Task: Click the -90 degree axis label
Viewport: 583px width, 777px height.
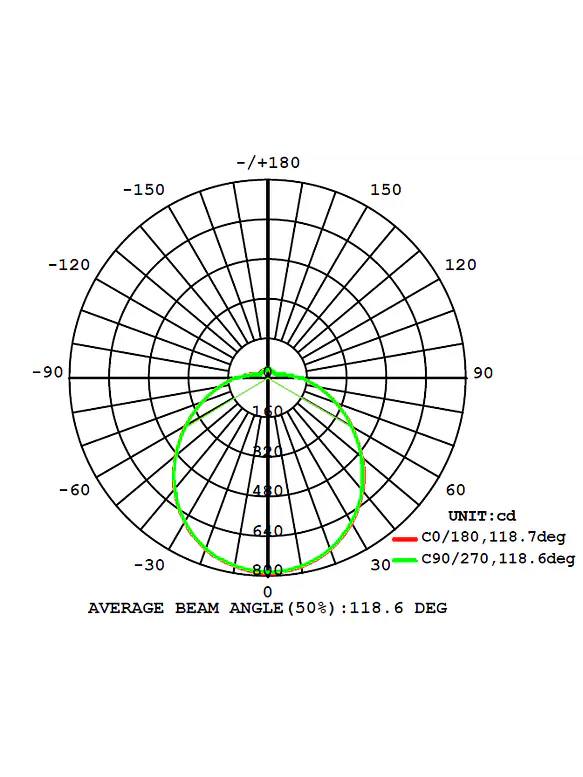Action: [48, 372]
